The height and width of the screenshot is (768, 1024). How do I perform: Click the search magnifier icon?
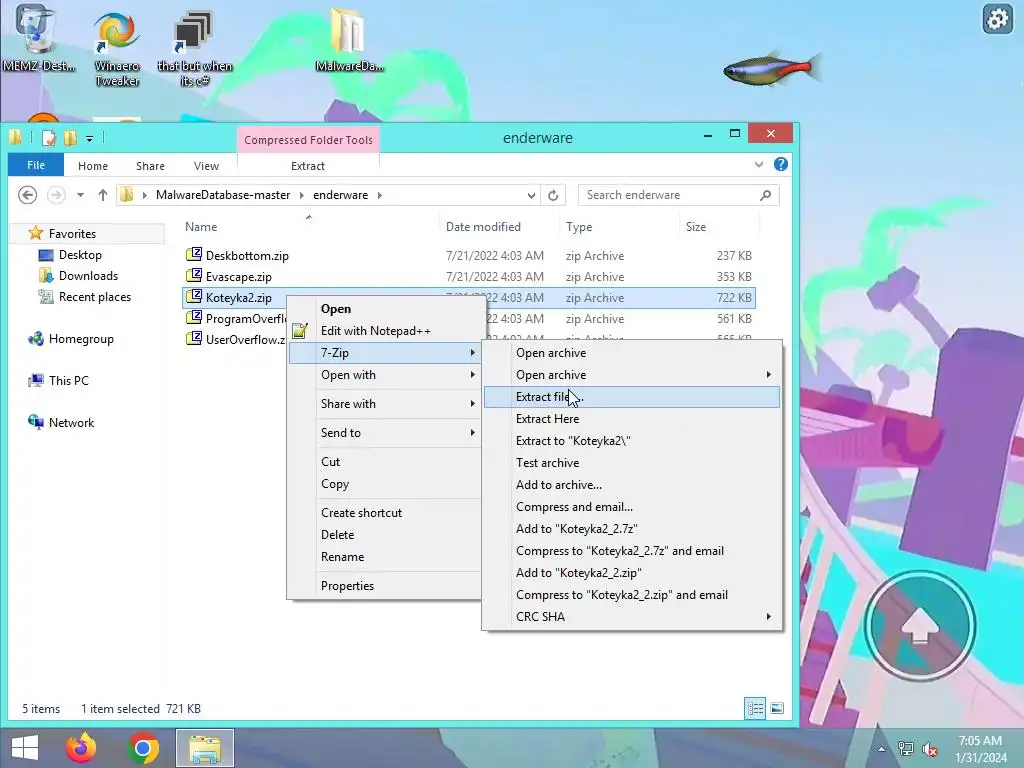765,195
